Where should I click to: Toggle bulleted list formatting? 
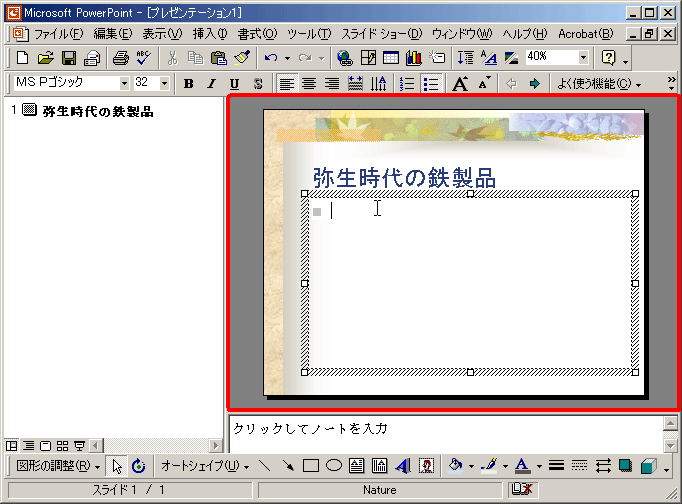[431, 83]
